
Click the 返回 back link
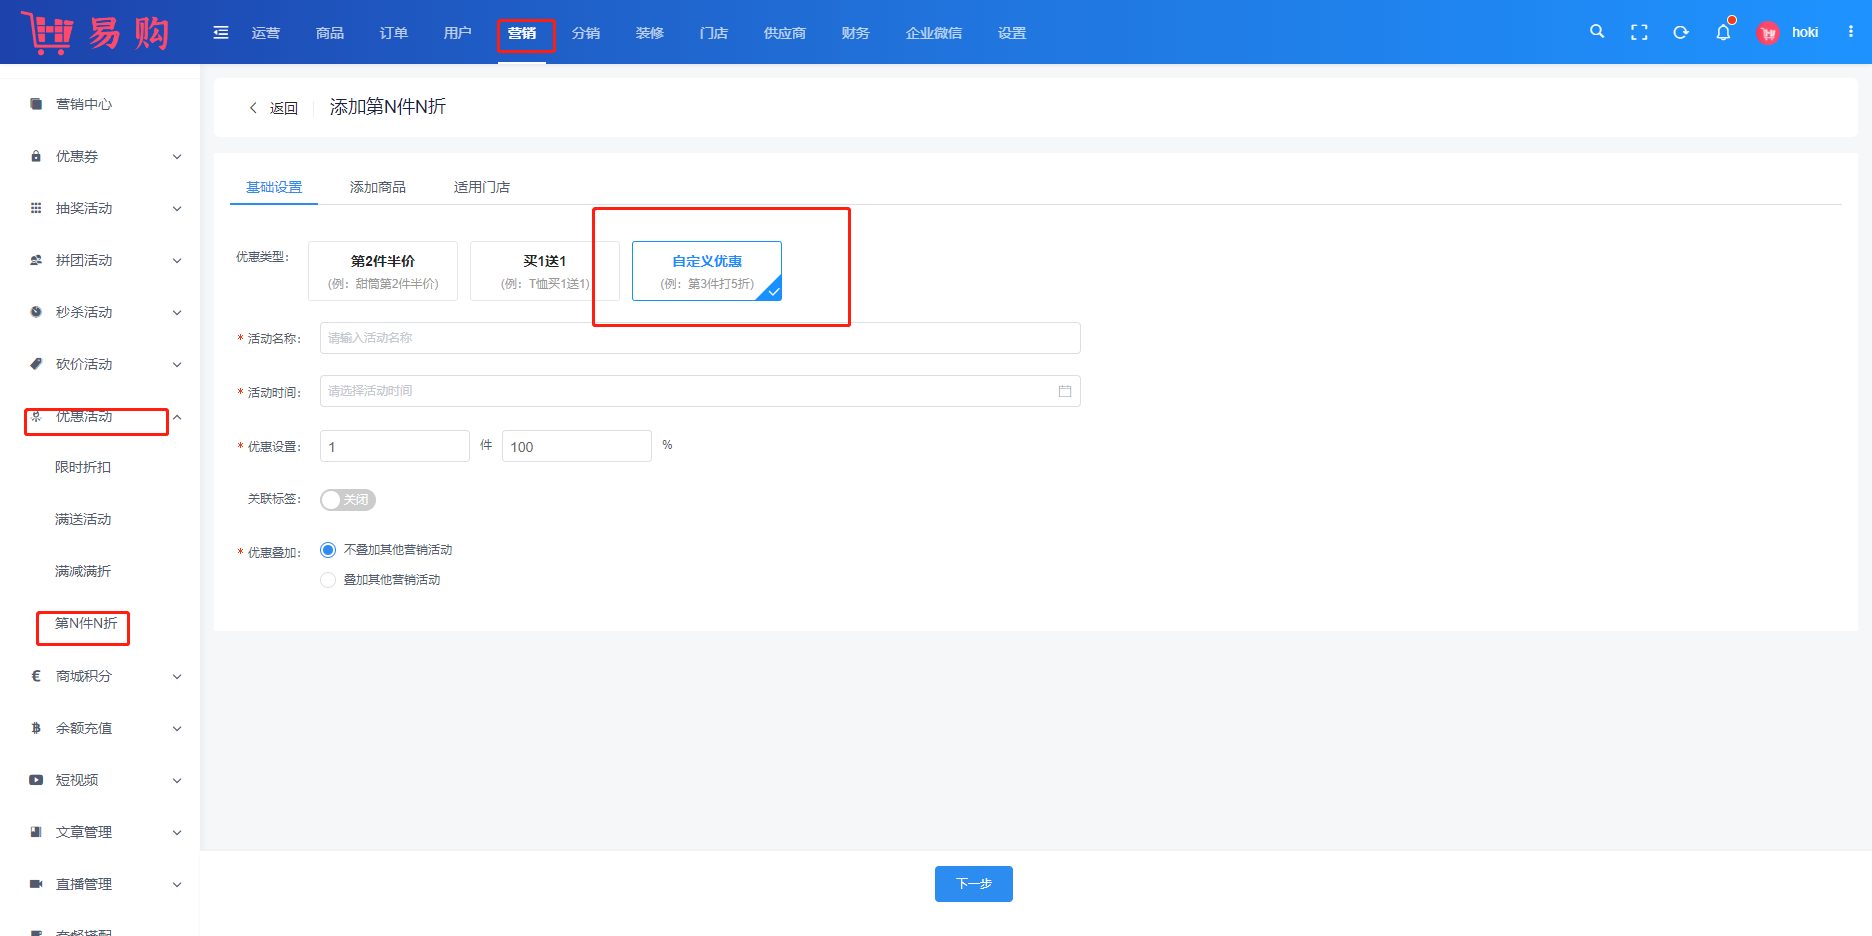[x=274, y=108]
